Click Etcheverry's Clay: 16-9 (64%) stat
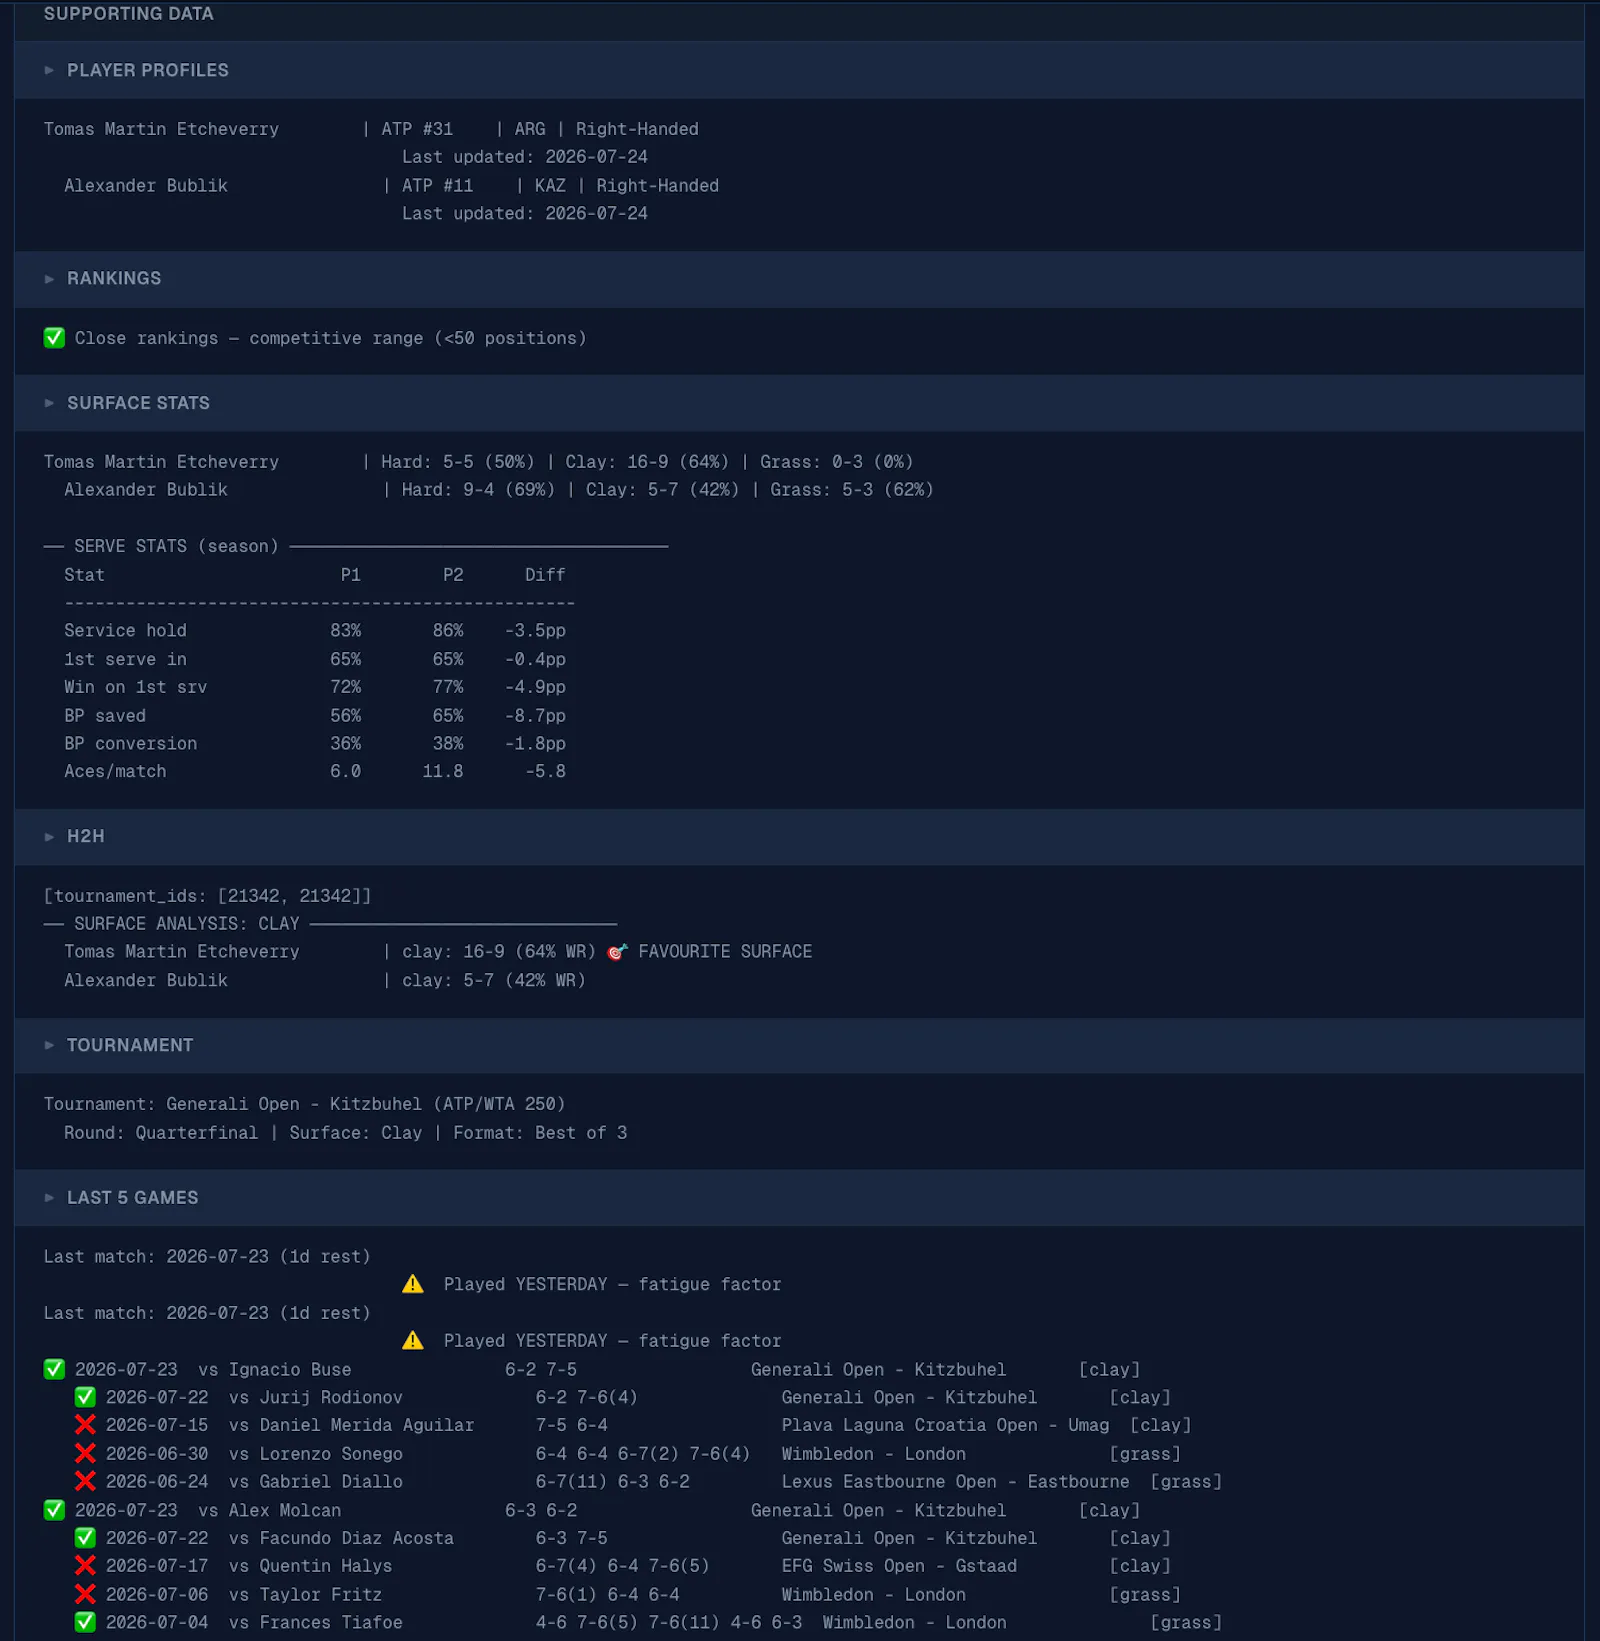The image size is (1600, 1641). [647, 462]
